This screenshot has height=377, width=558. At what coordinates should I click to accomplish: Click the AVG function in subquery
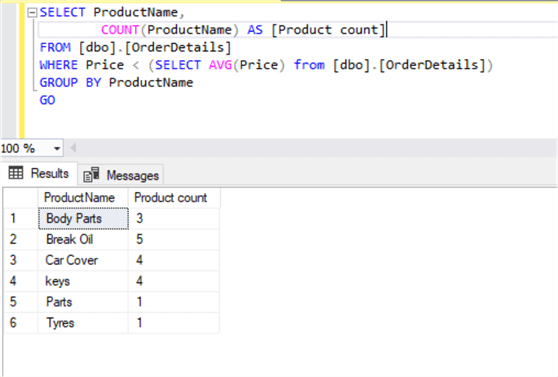220,65
